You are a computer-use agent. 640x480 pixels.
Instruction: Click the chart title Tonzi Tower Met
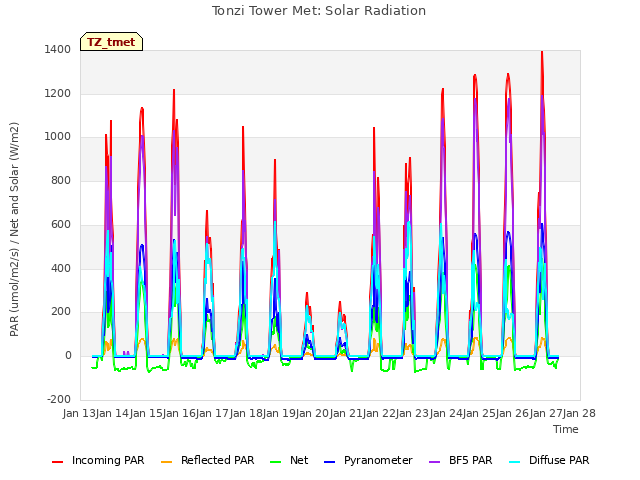319,11
